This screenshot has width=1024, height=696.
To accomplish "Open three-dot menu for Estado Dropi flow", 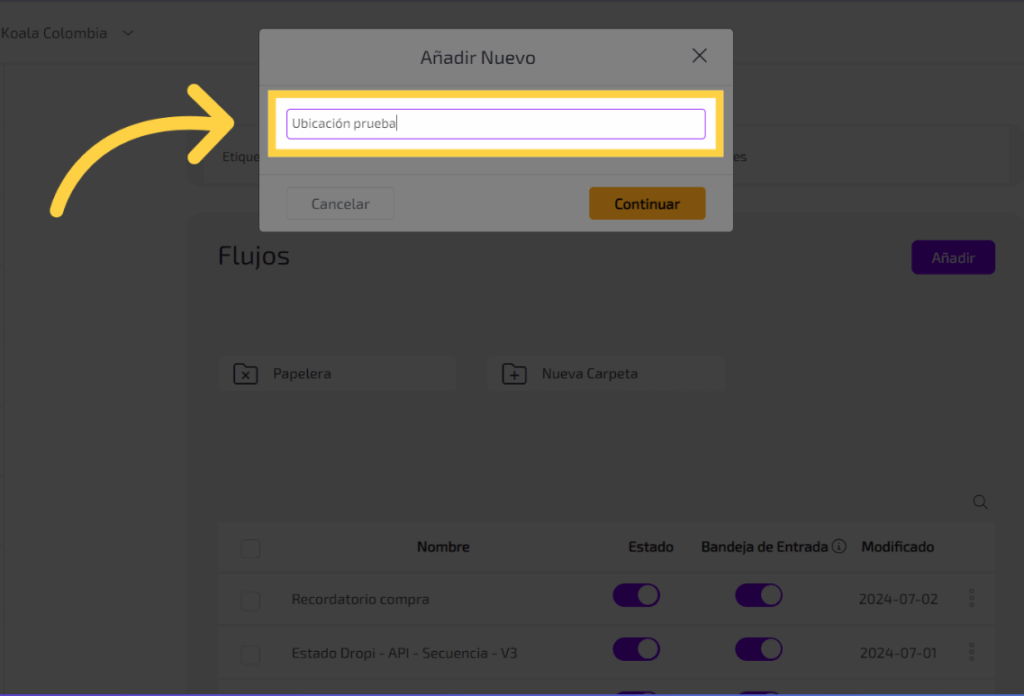I will 972,653.
